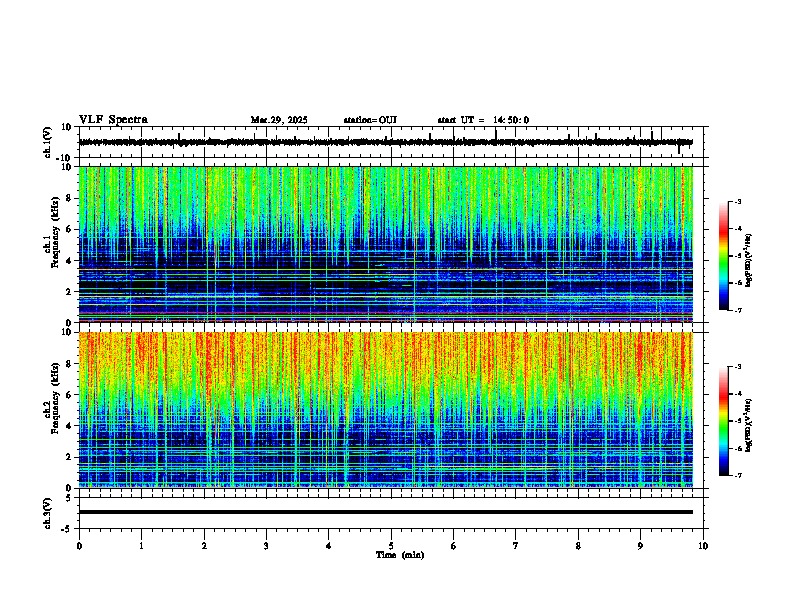Click the -7 label on ch.1 colorbar
The width and height of the screenshot is (792, 612).
point(738,310)
